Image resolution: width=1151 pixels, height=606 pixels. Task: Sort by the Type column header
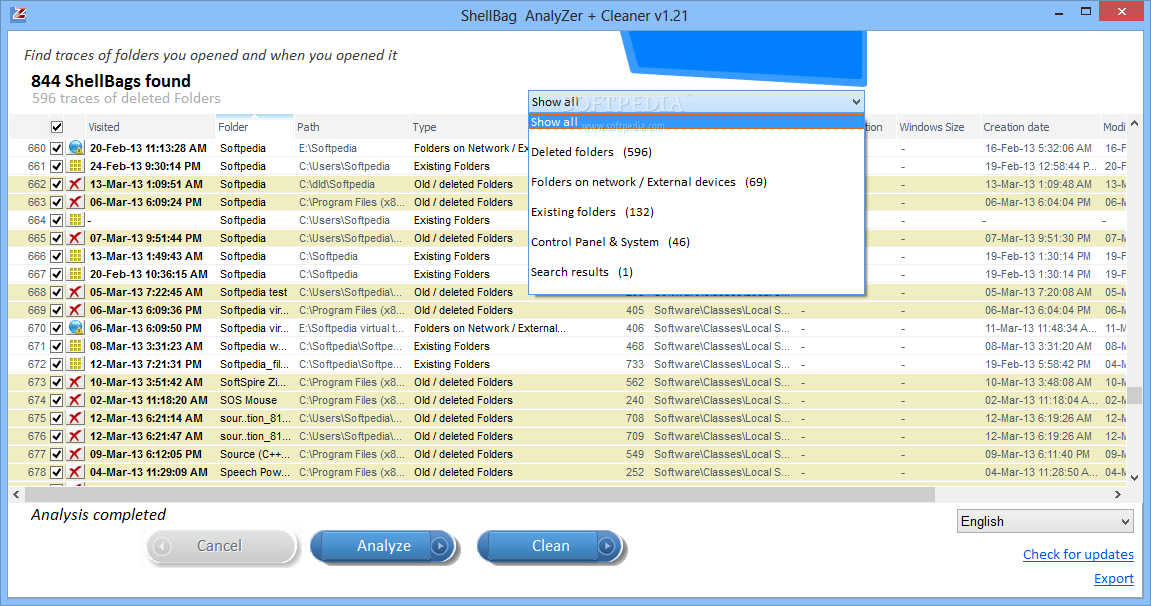tap(468, 127)
